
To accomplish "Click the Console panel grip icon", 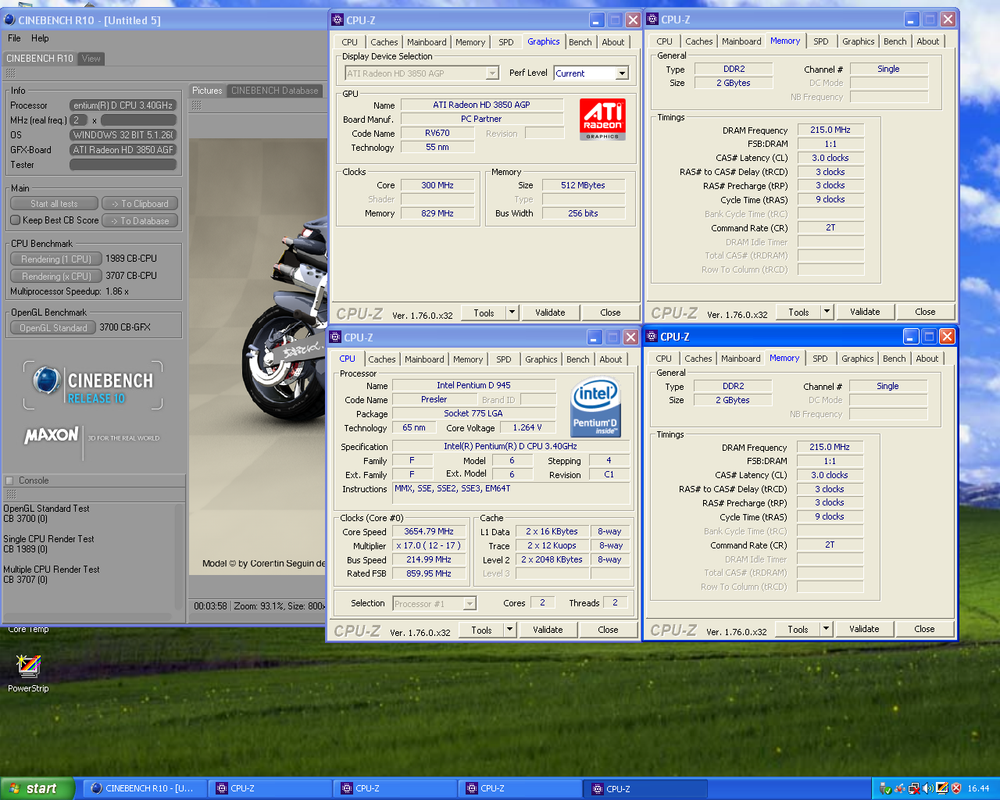I will [10, 494].
